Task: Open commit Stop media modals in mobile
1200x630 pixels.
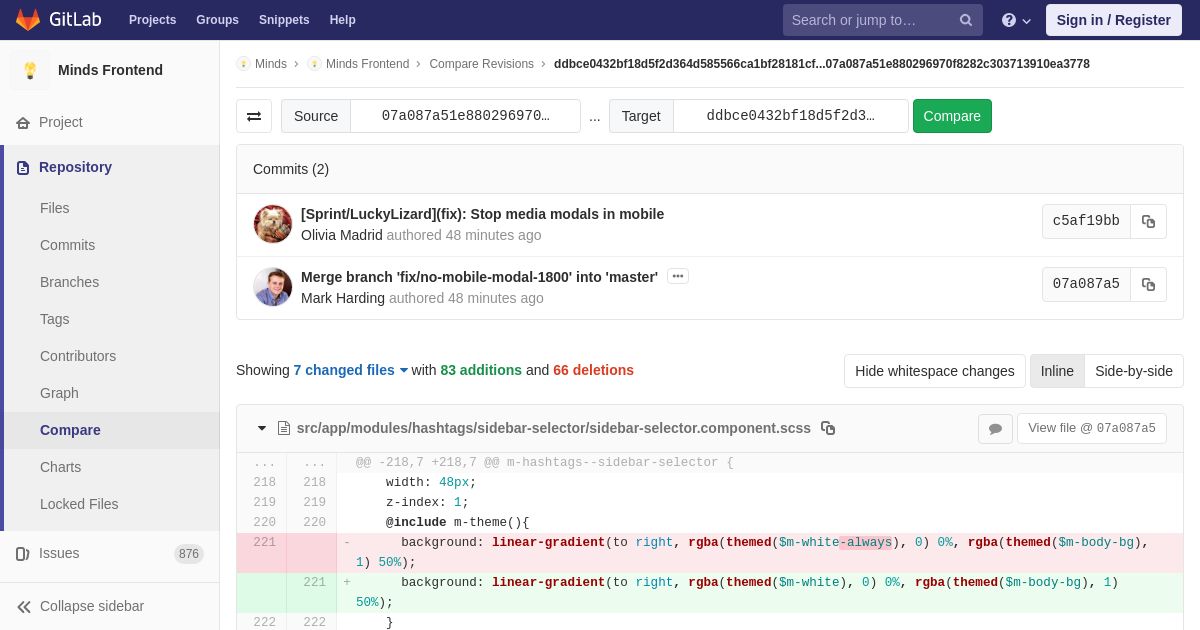Action: 482,214
